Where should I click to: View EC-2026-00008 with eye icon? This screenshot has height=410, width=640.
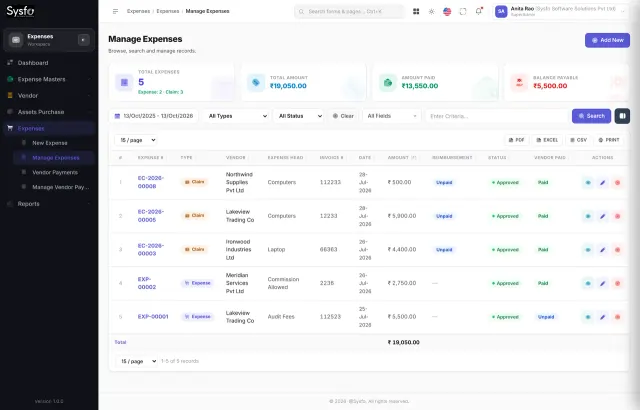[588, 182]
